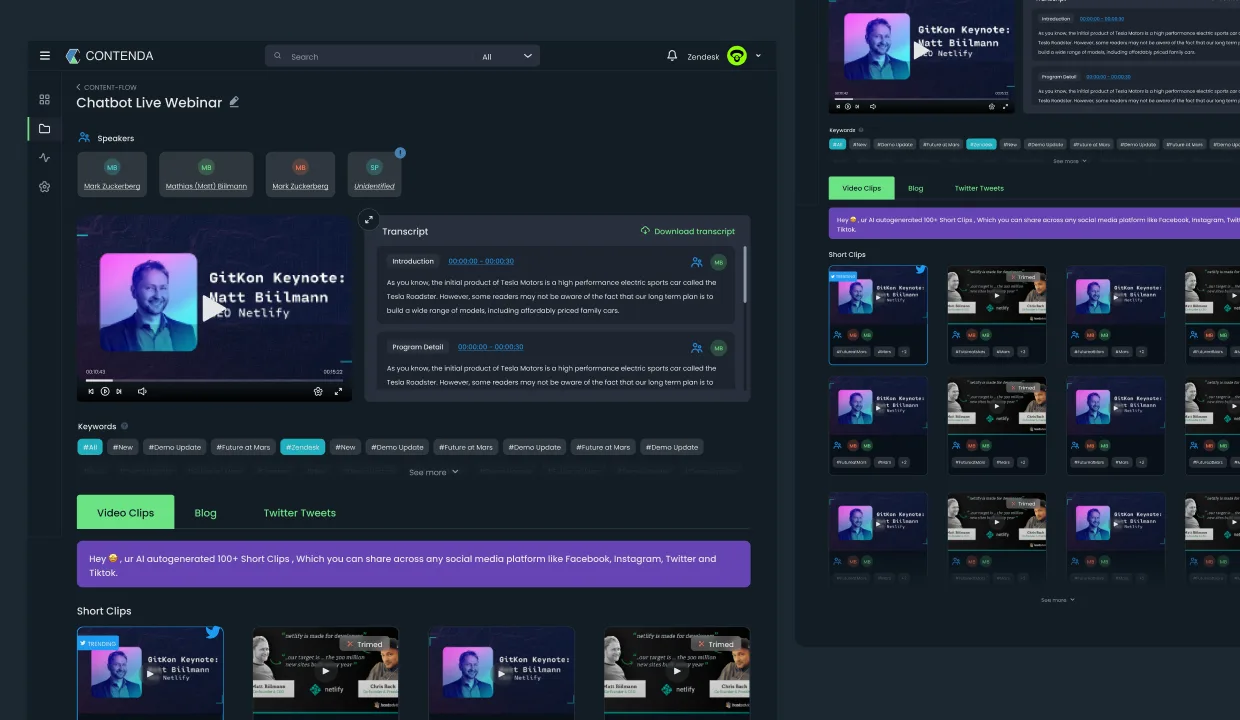Go back via CONTENT-FLOW chevron
Image resolution: width=1240 pixels, height=720 pixels.
tap(79, 87)
